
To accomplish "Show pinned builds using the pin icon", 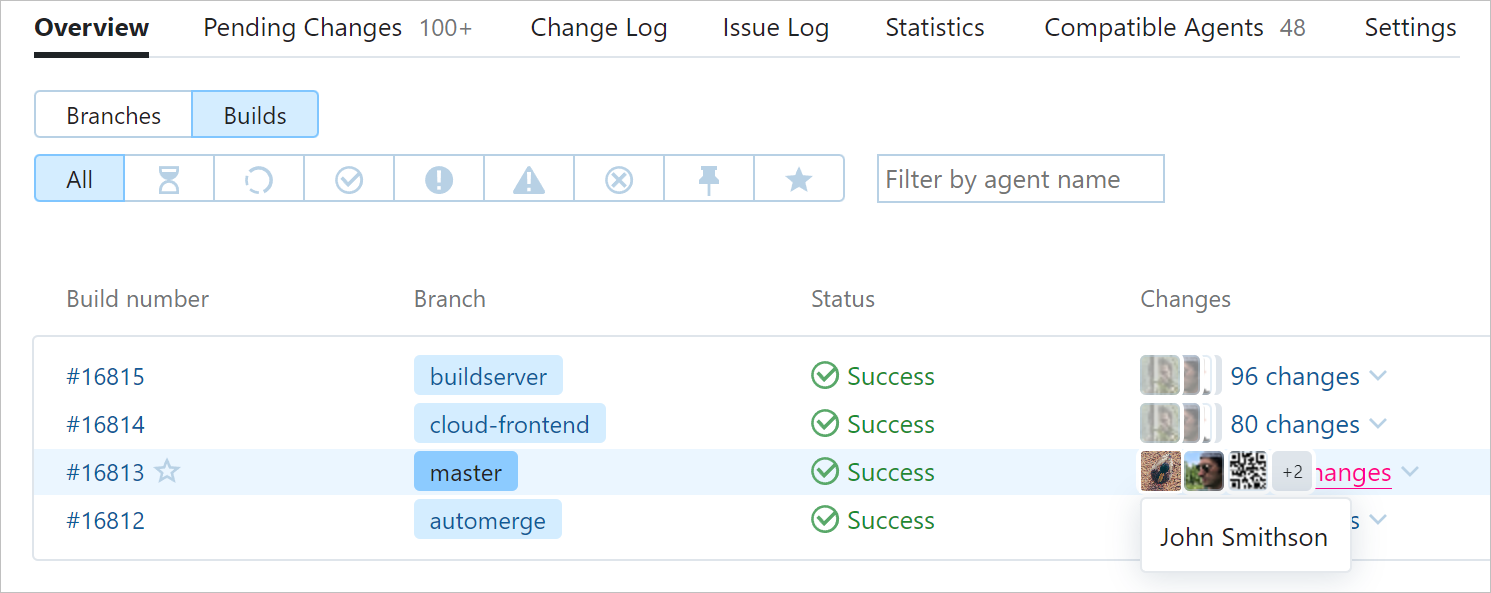I will (x=709, y=179).
